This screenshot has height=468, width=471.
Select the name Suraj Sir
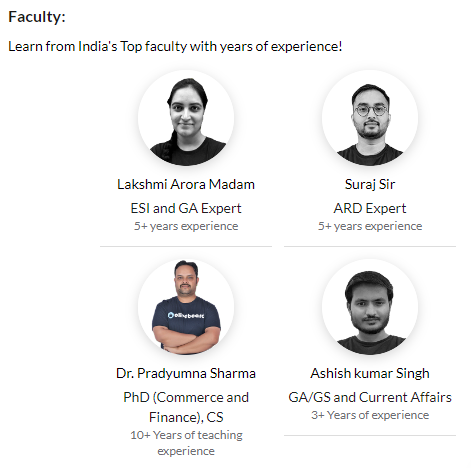coord(370,184)
